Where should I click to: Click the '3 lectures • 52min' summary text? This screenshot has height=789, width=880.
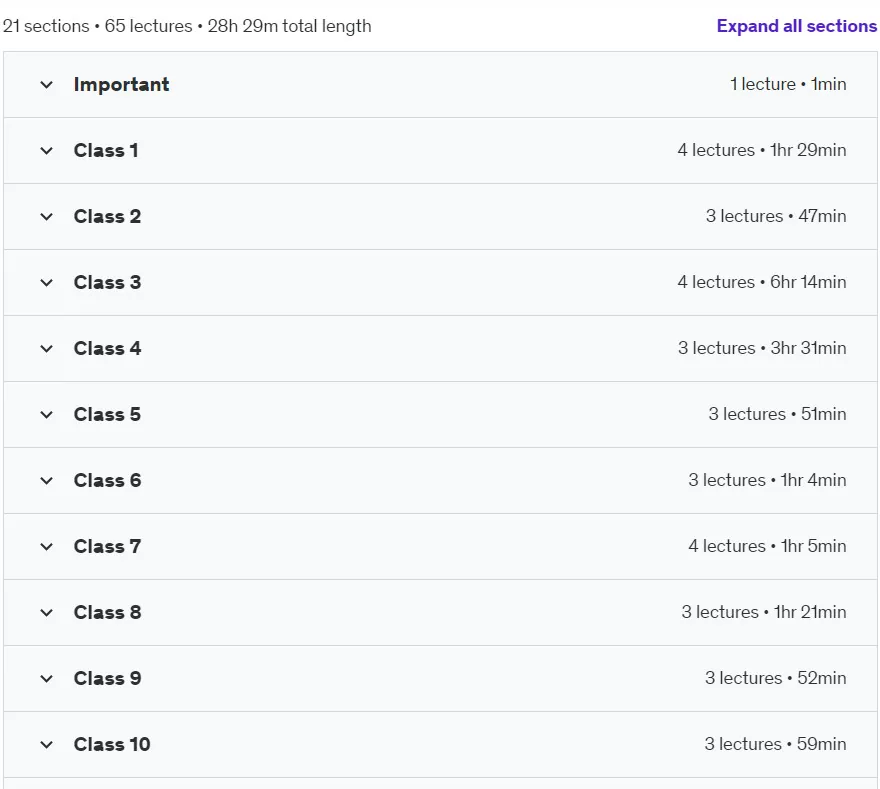[x=775, y=678]
